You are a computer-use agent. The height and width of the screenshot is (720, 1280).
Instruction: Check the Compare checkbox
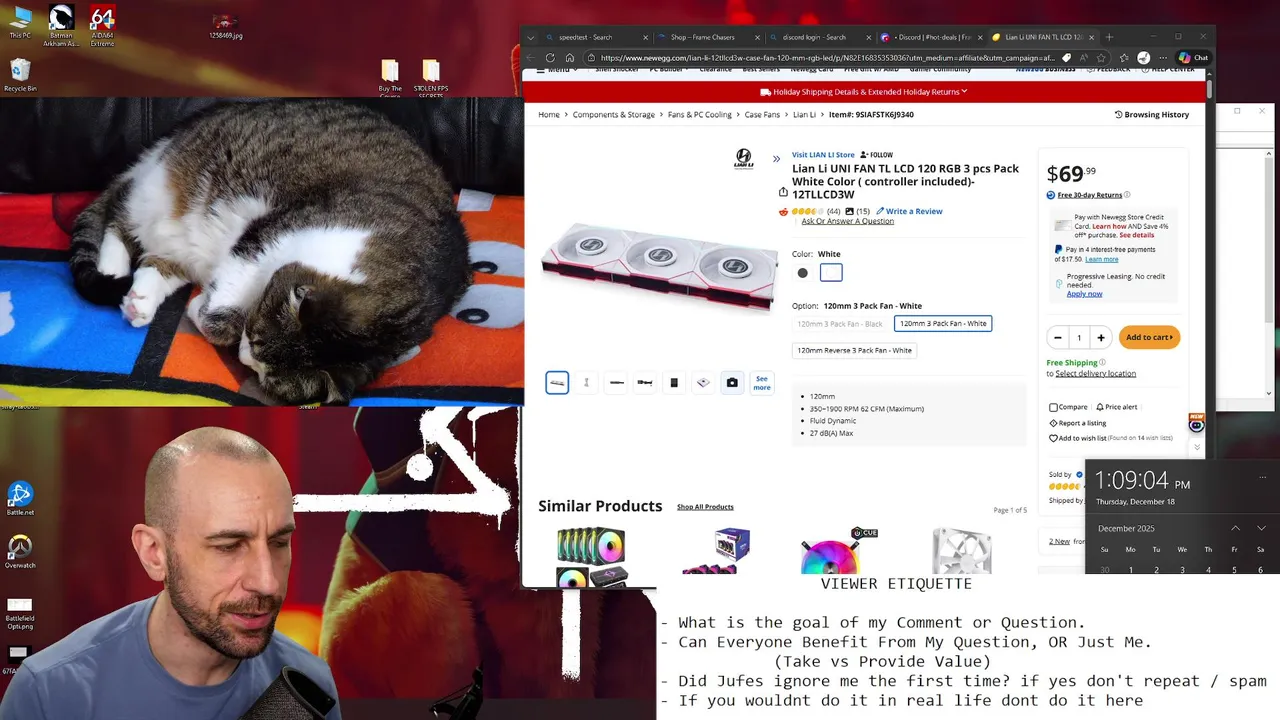click(x=1053, y=407)
